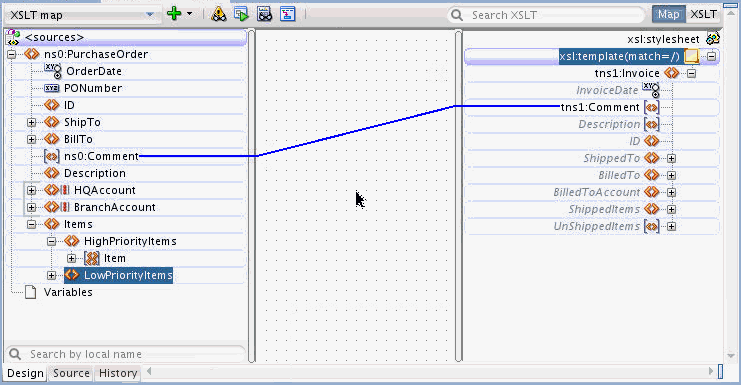Screen dimensions: 741x385
Task: Select the ns0:PurchaseOrder element icon
Action: 32,54
